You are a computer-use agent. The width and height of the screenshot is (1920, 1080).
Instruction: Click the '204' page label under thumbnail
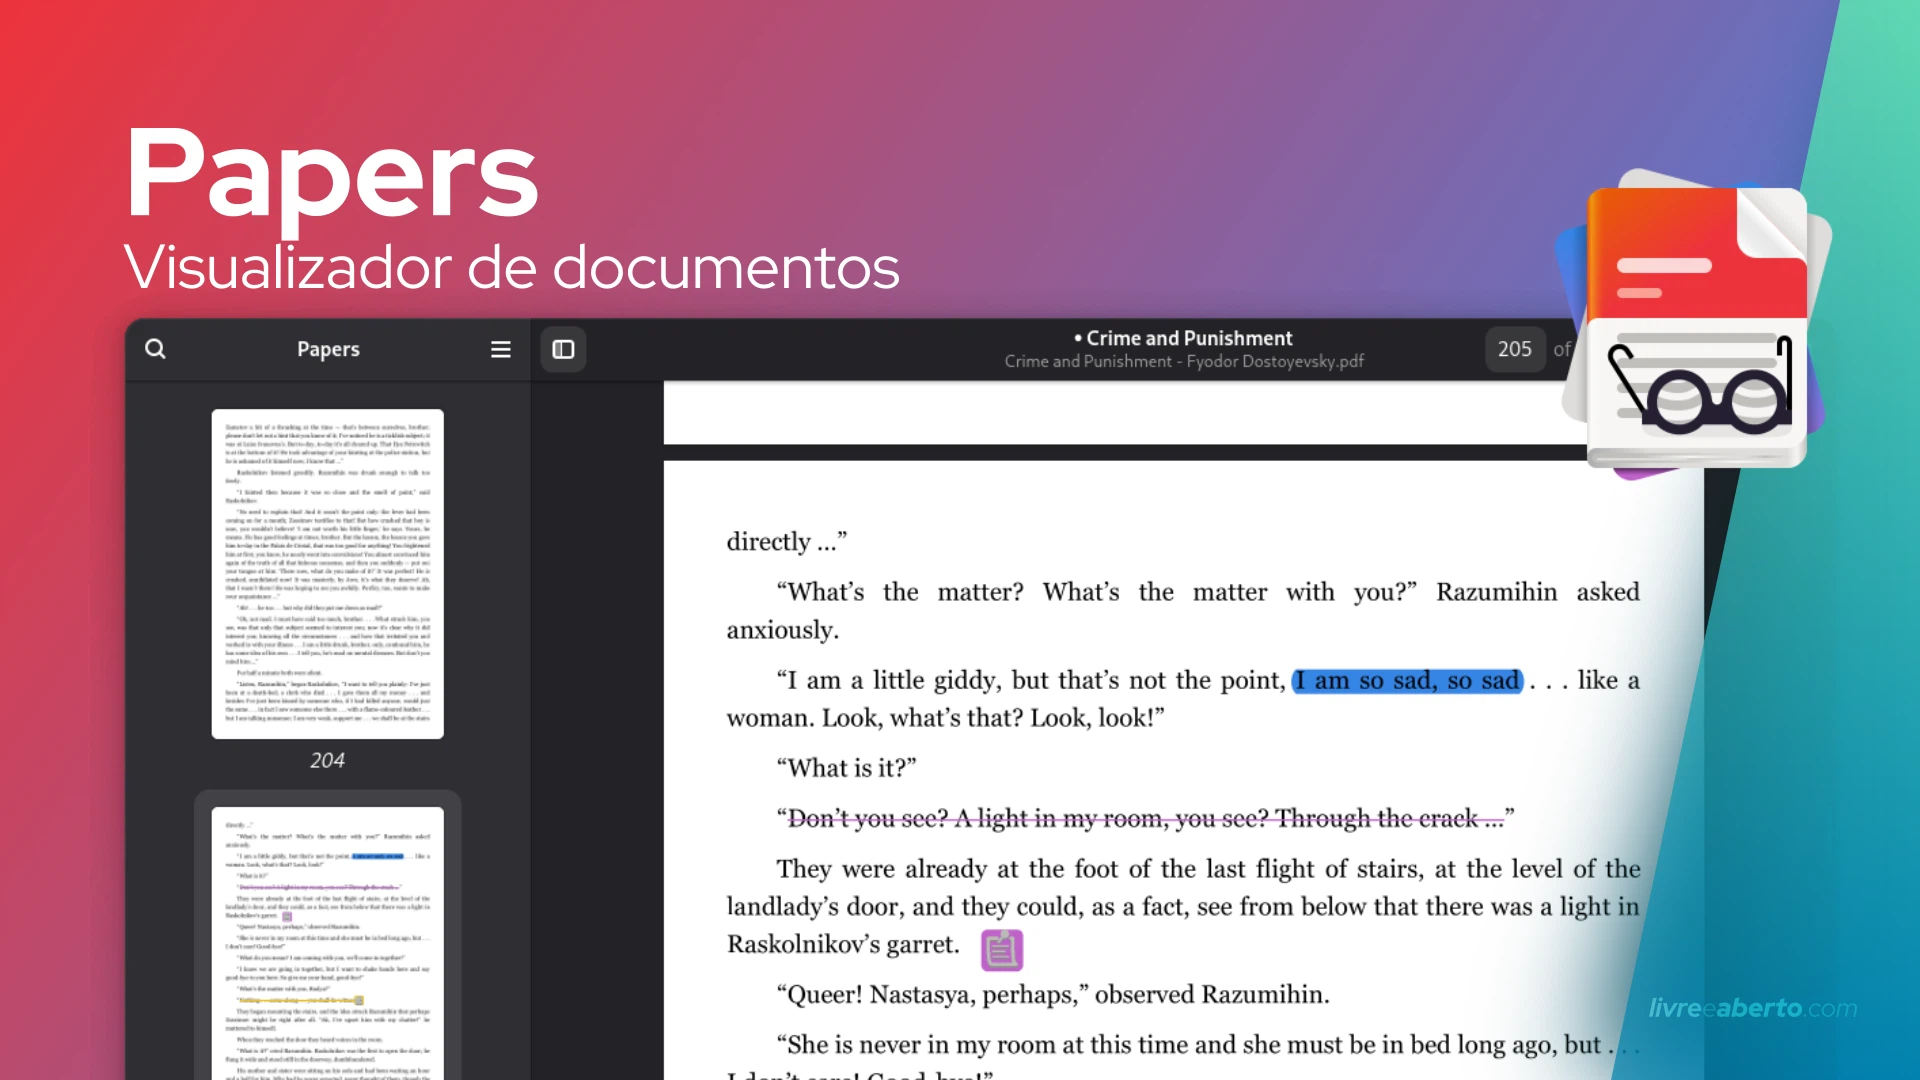click(x=327, y=760)
